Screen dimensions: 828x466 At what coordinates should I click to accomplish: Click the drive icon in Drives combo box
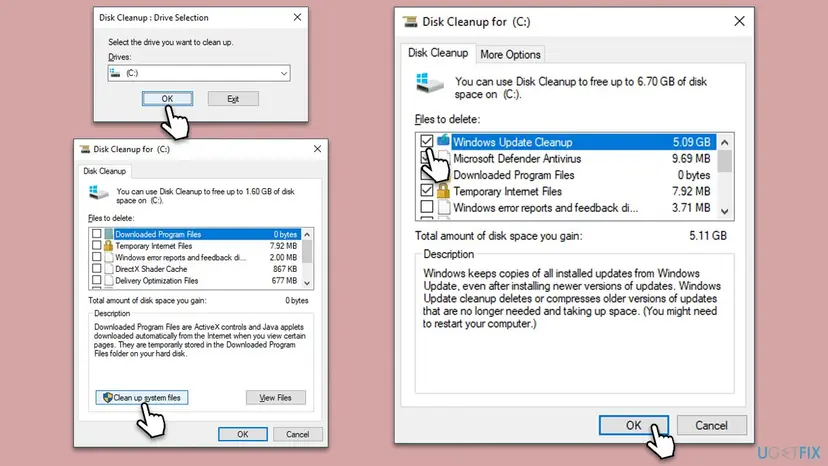pos(115,73)
